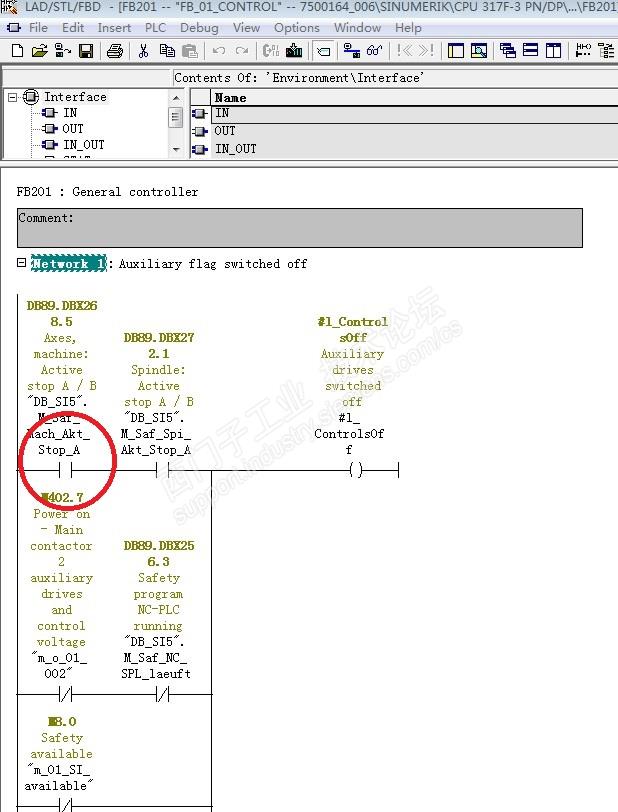The image size is (618, 812).
Task: Select the OUT row in contents table
Action: click(x=405, y=131)
